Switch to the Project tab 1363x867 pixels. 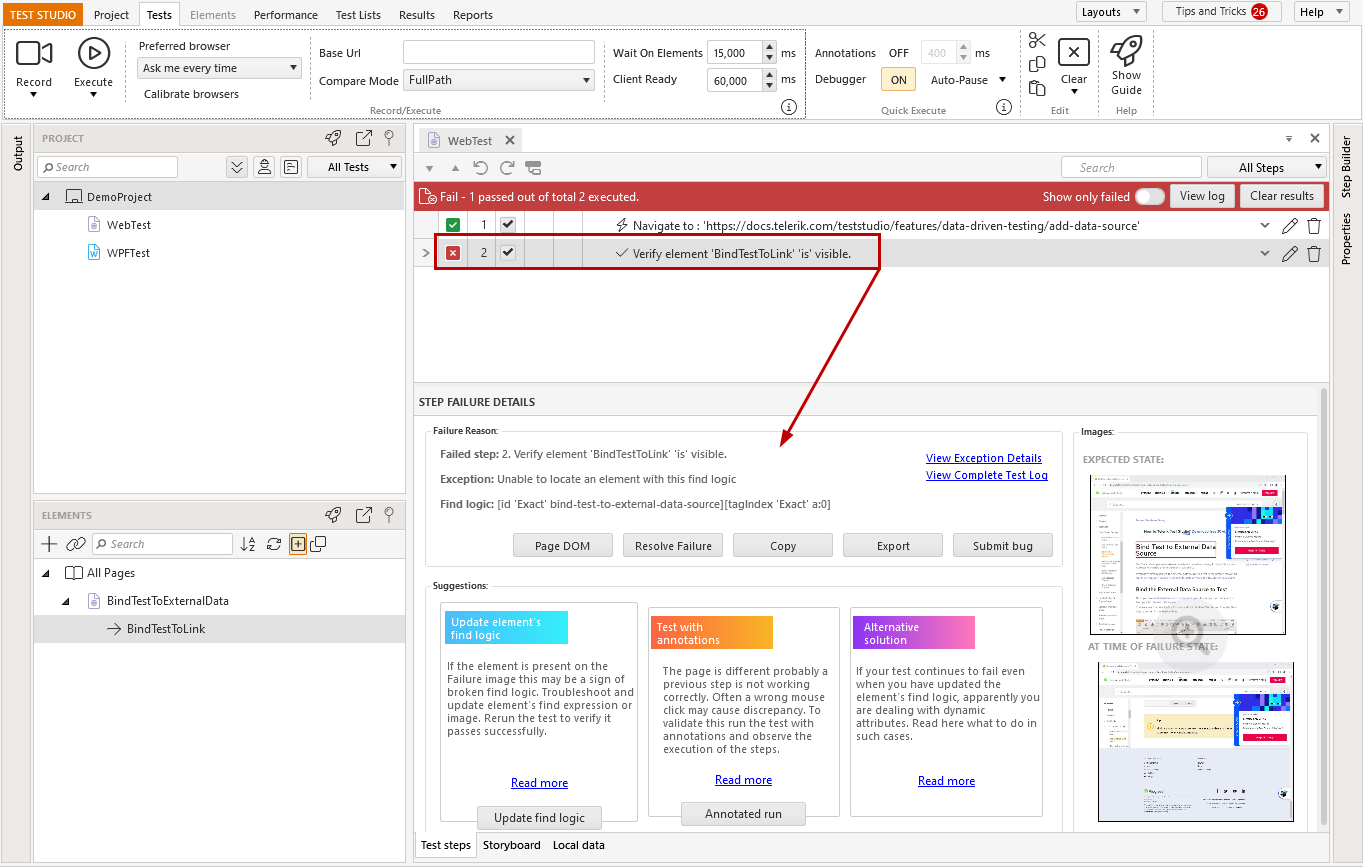[111, 15]
